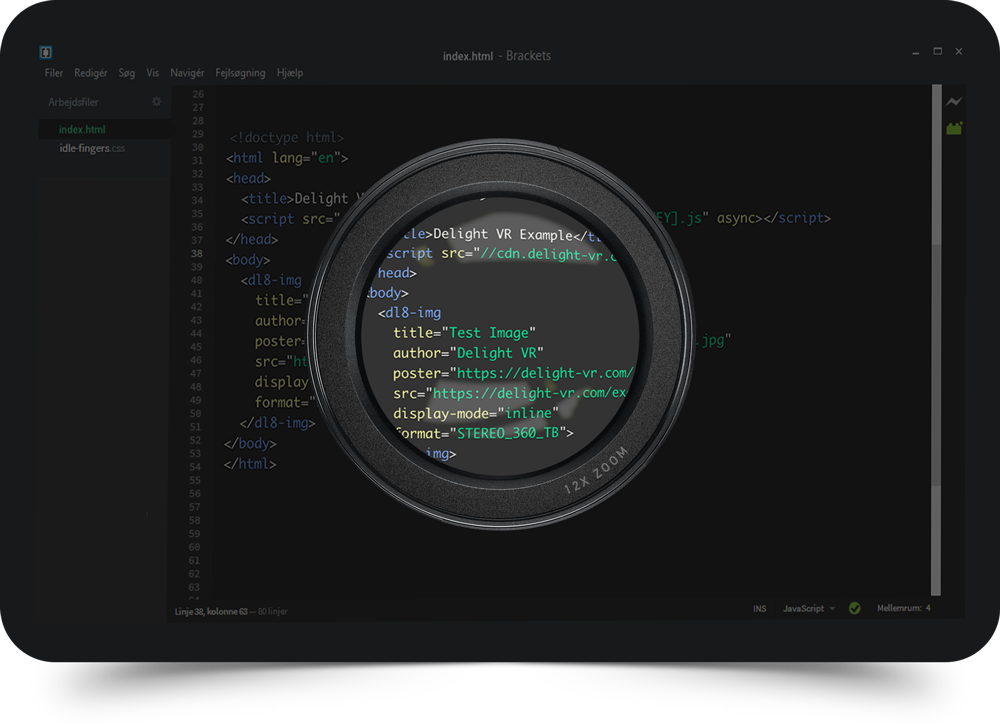The height and width of the screenshot is (727, 1000).
Task: Open the Redigér menu
Action: click(x=91, y=73)
